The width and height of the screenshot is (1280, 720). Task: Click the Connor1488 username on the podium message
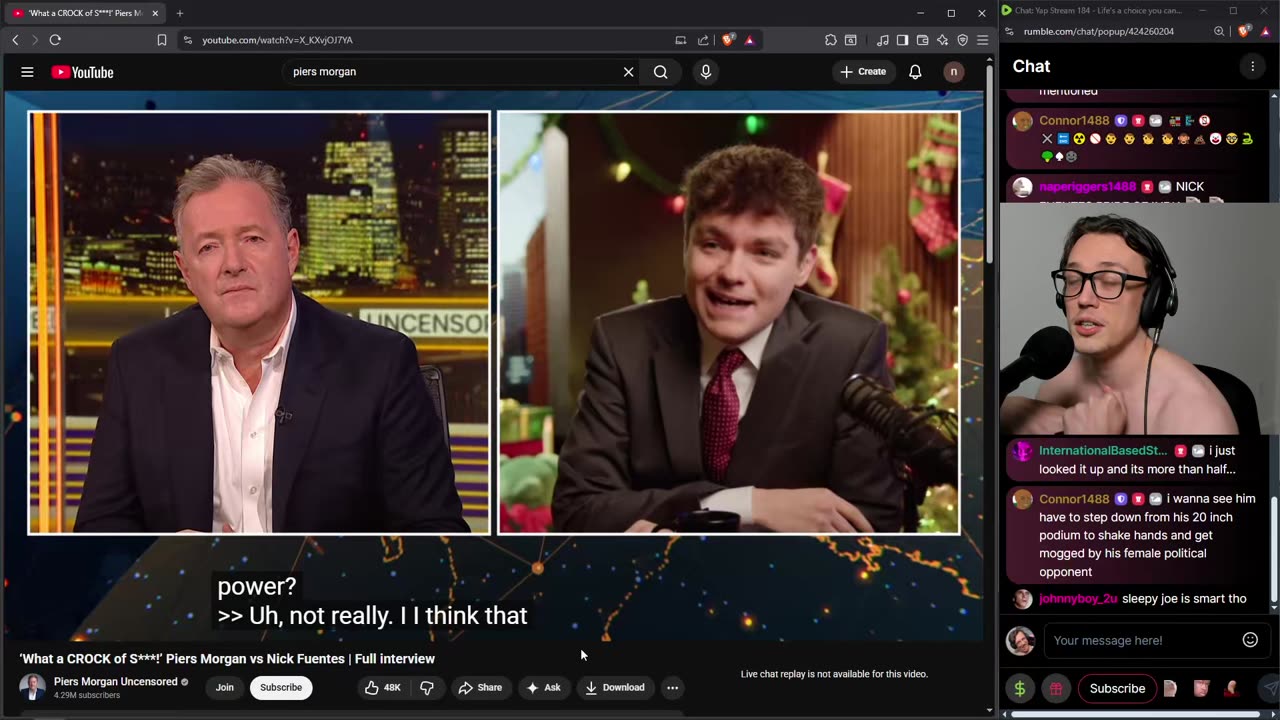(1074, 499)
